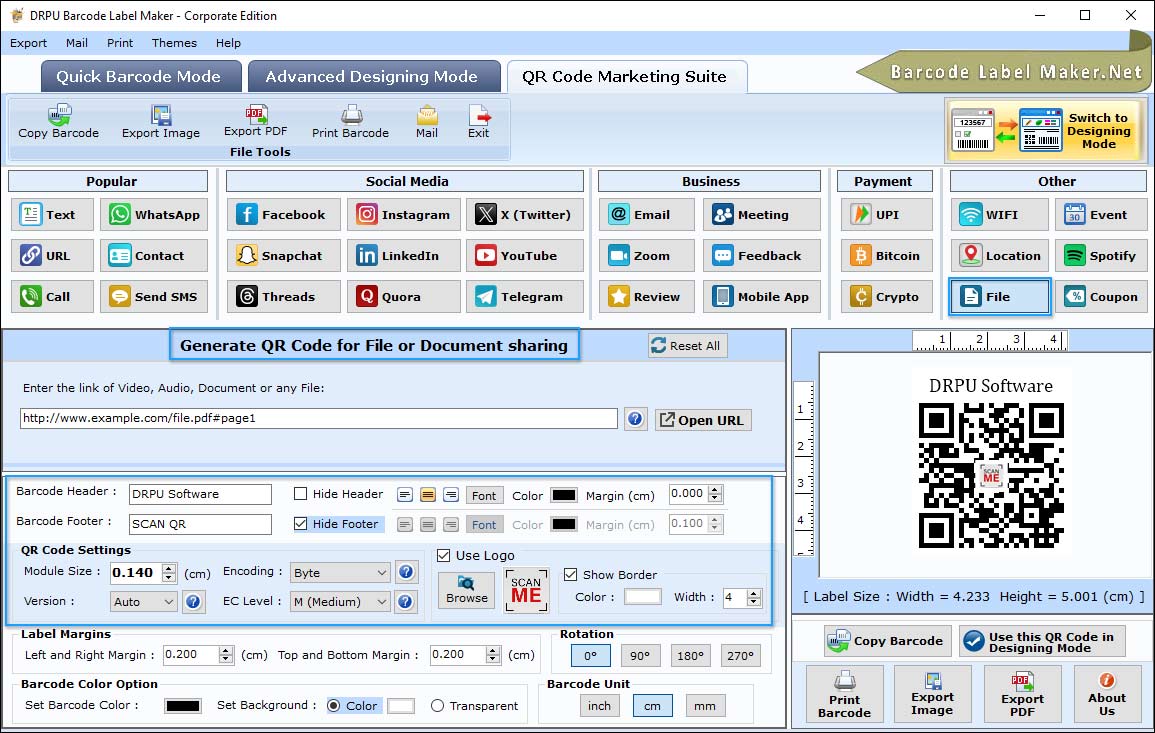Pick the Telegram QR code type
The width and height of the screenshot is (1155, 733).
524,297
